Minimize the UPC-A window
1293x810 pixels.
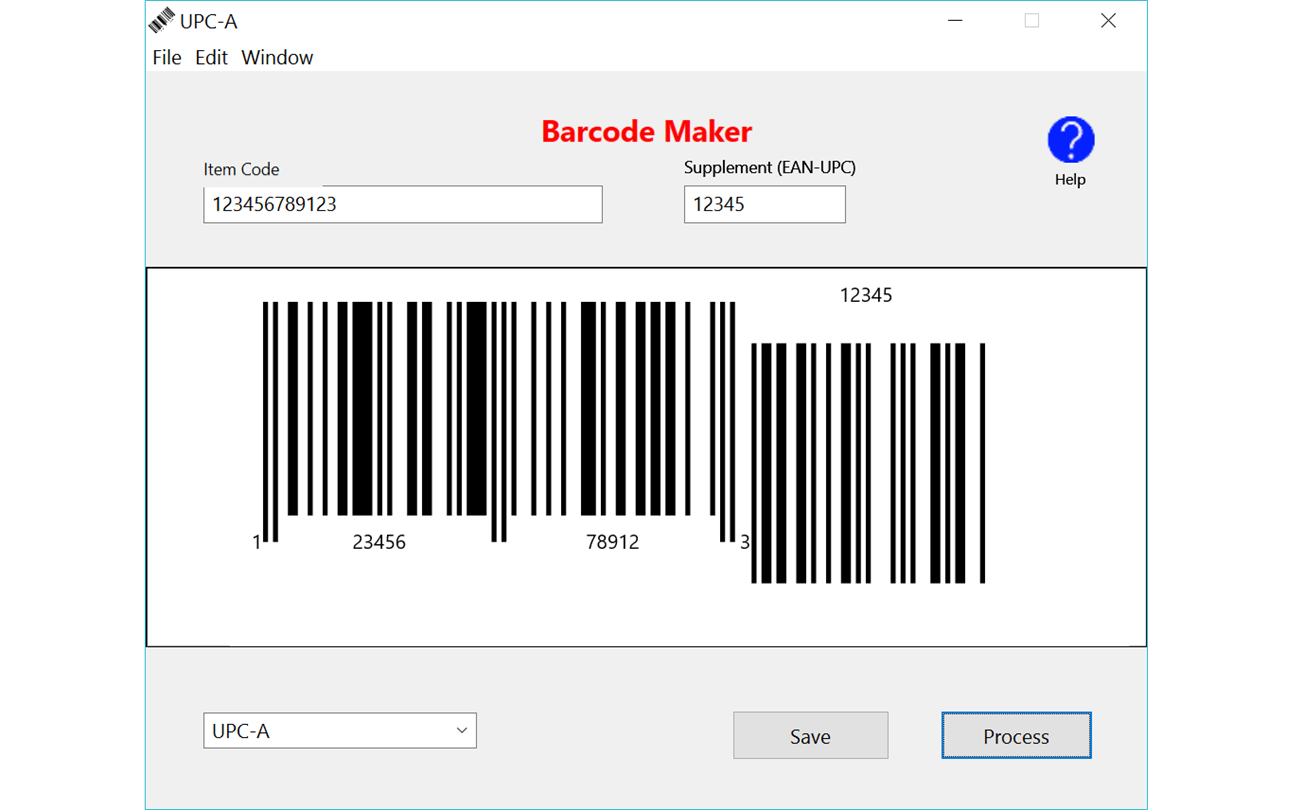(x=956, y=20)
